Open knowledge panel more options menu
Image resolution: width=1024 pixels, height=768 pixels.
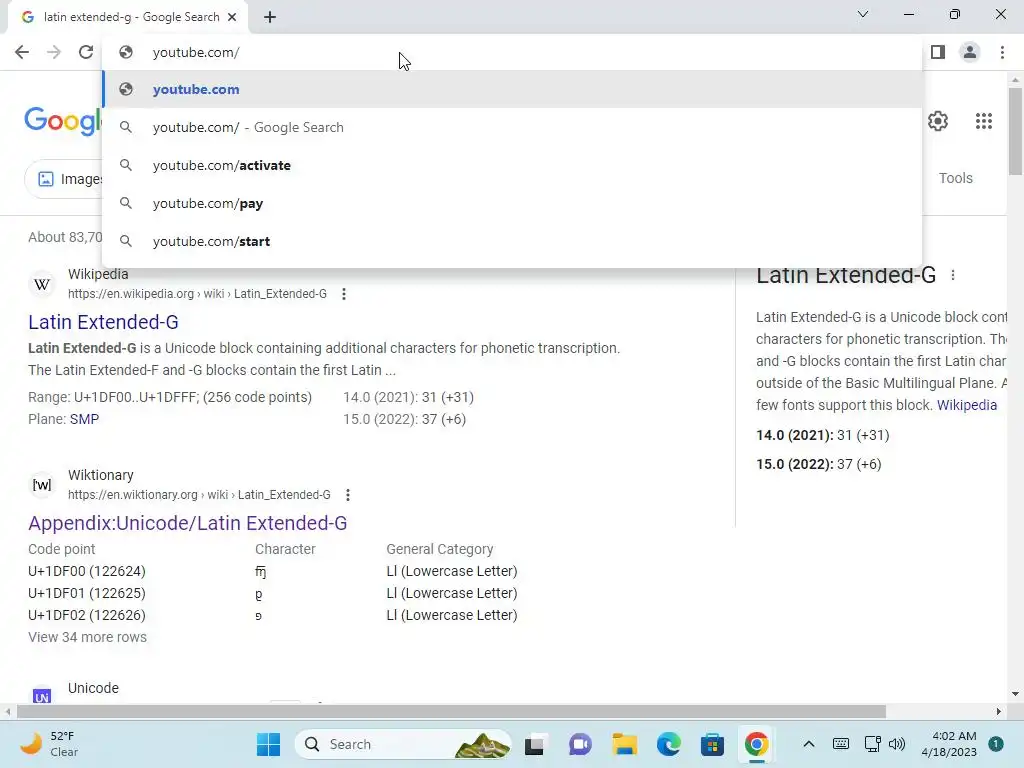coord(953,276)
